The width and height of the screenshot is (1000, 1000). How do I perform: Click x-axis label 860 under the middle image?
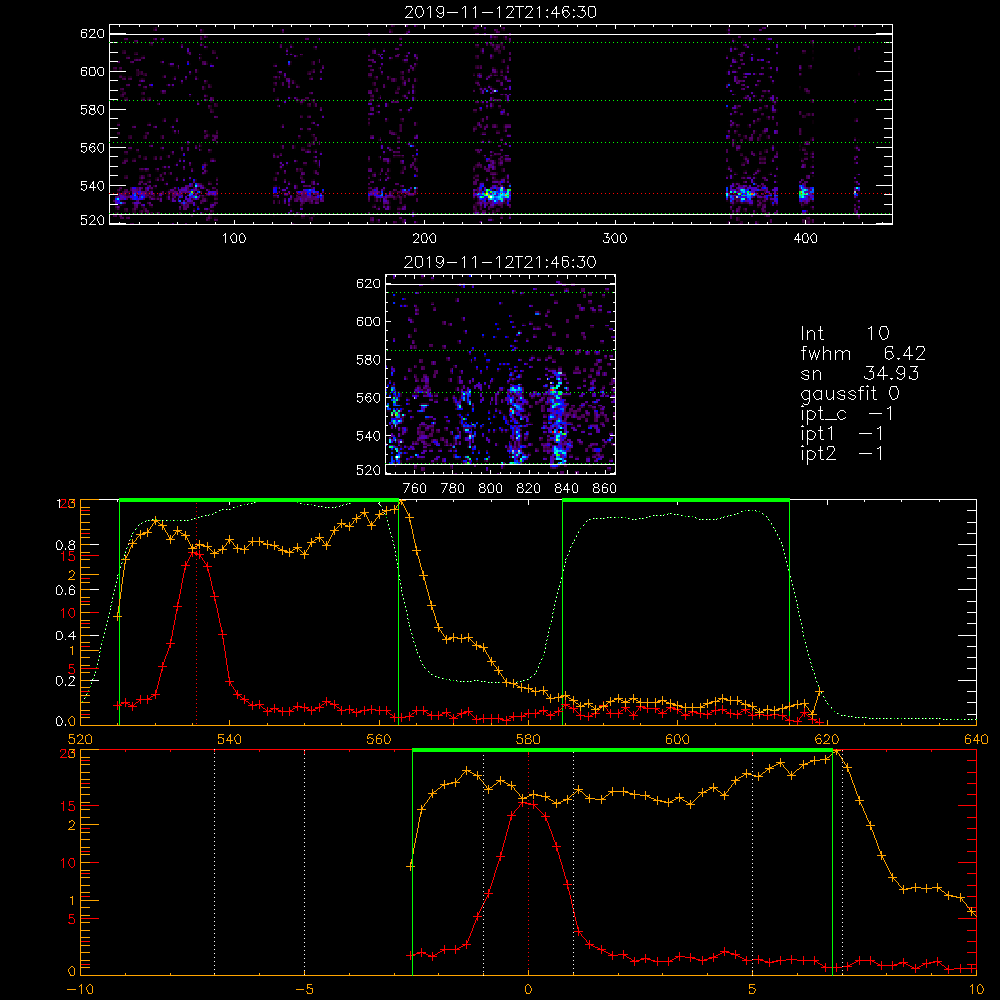(604, 489)
